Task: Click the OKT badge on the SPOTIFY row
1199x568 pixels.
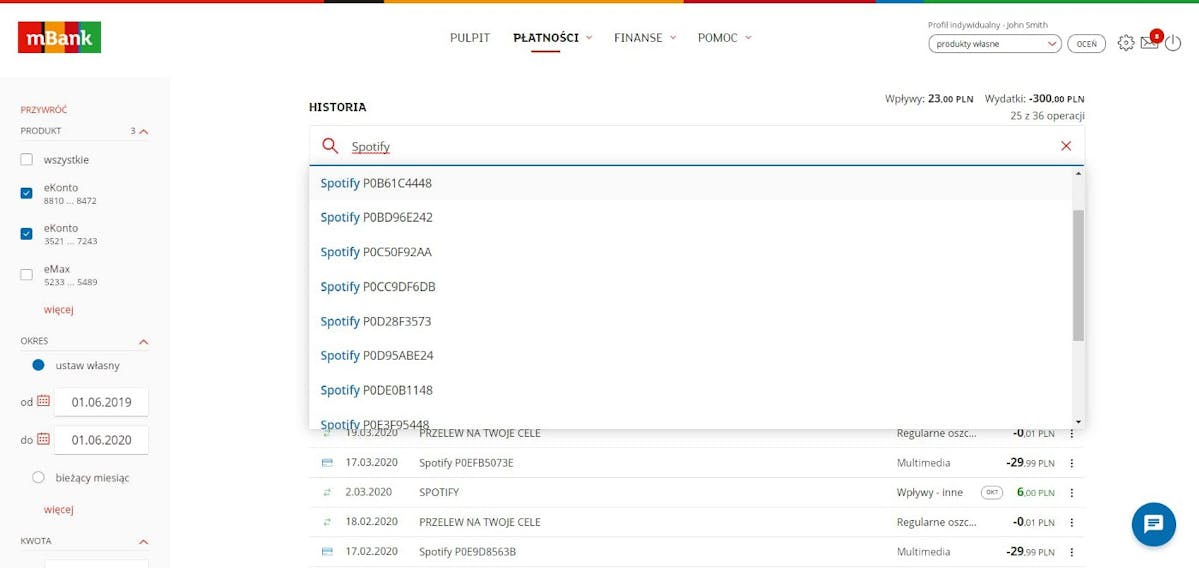Action: pos(992,492)
